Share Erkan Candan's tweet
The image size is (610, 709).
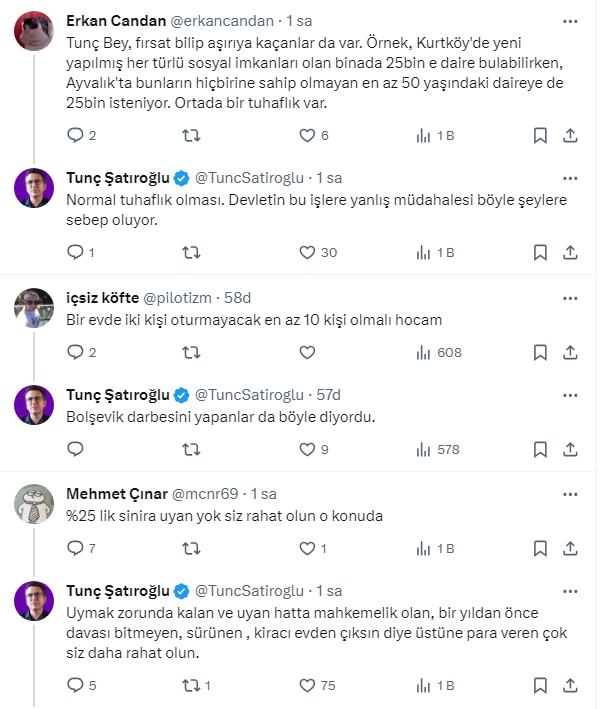pos(570,136)
